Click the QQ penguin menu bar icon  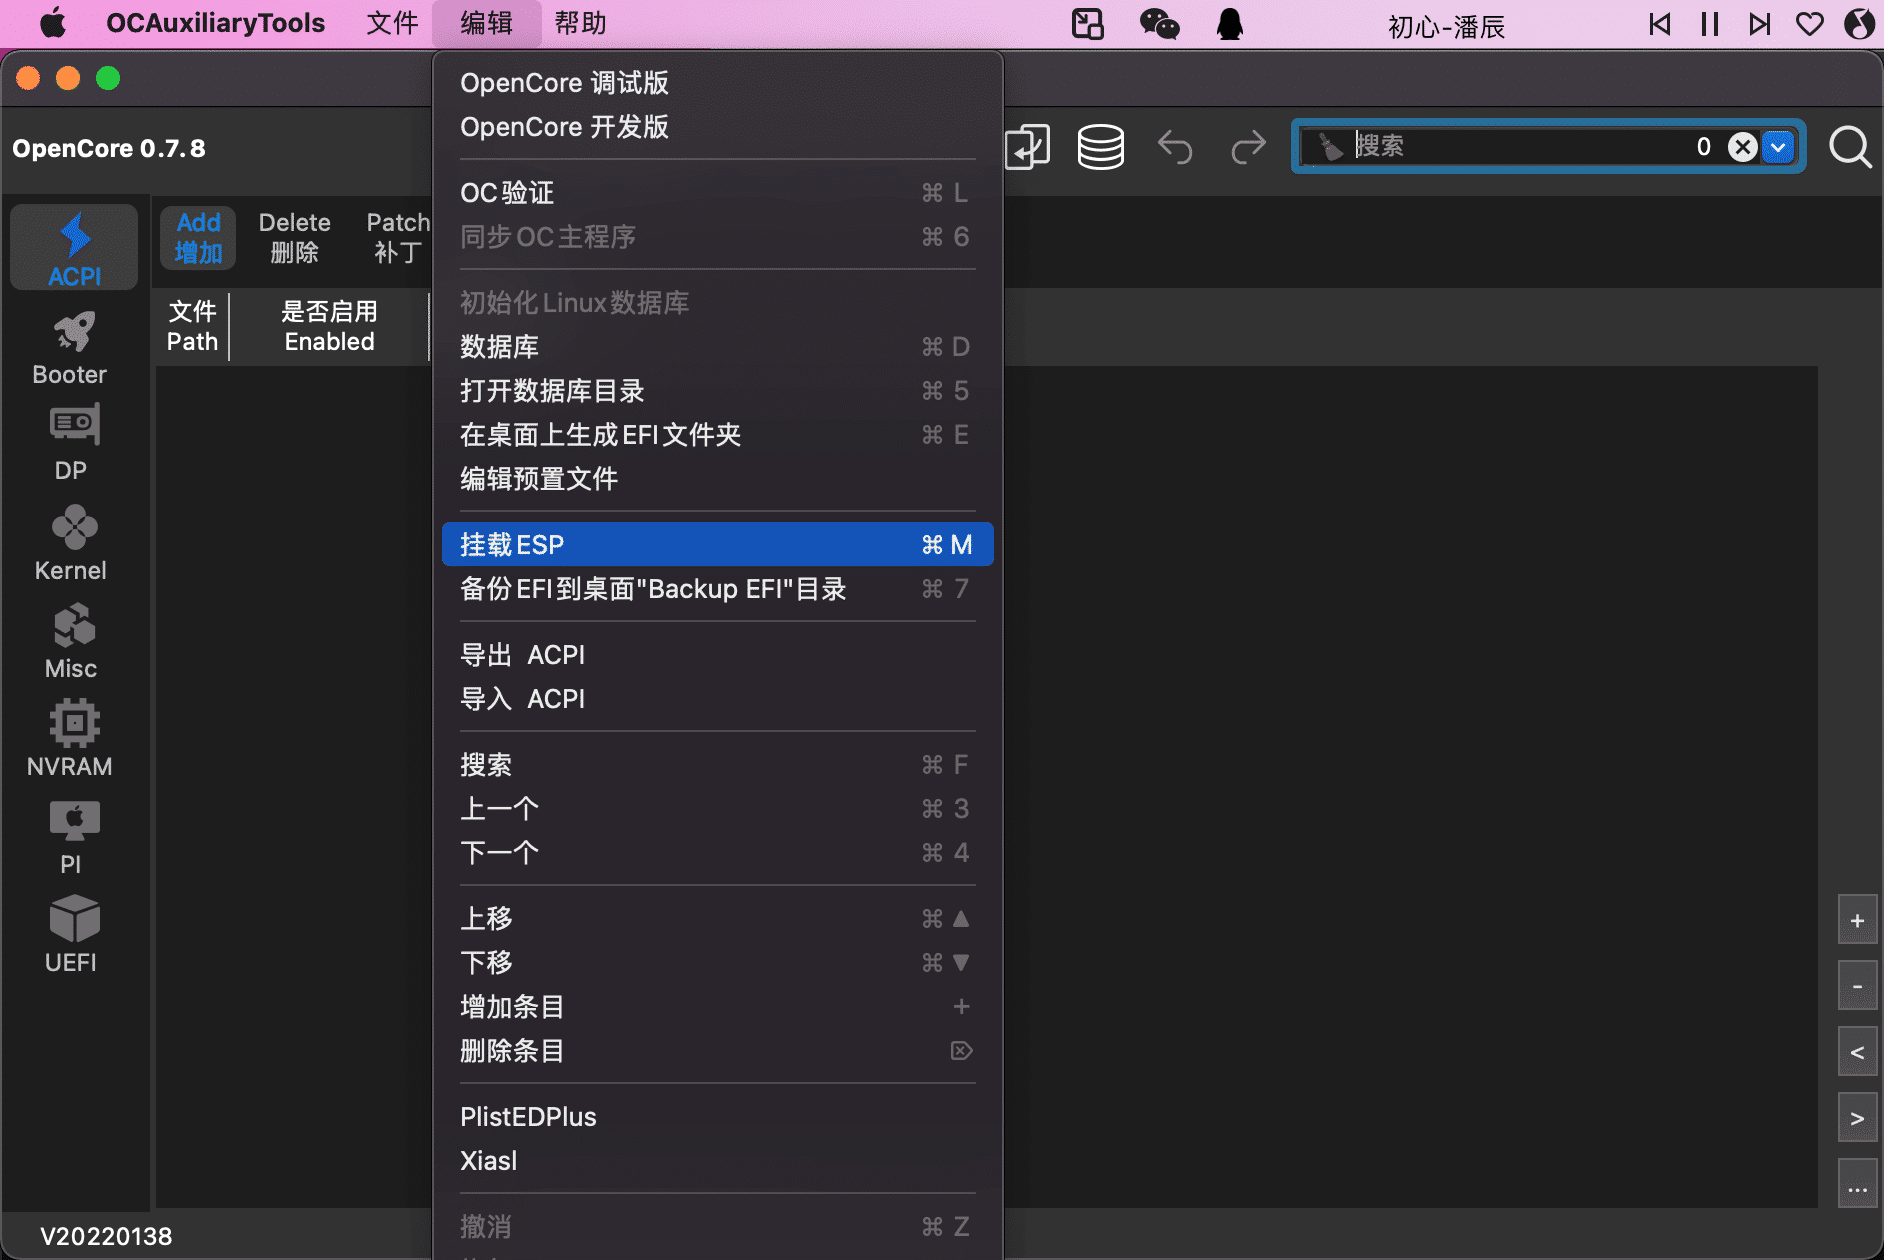pos(1229,23)
